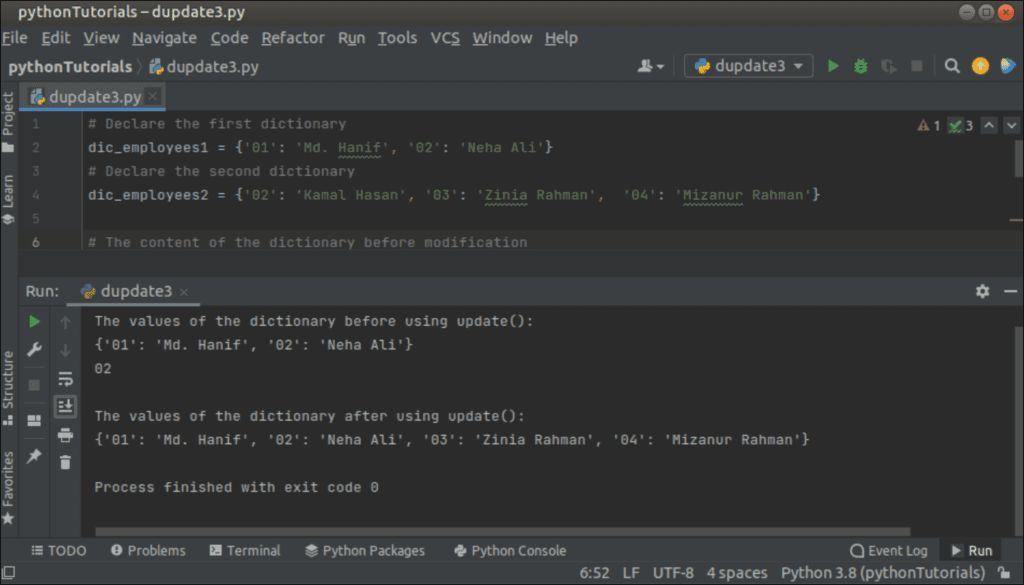Run dupdate3 with the green toolbar play icon
Image resolution: width=1024 pixels, height=585 pixels.
pos(833,66)
